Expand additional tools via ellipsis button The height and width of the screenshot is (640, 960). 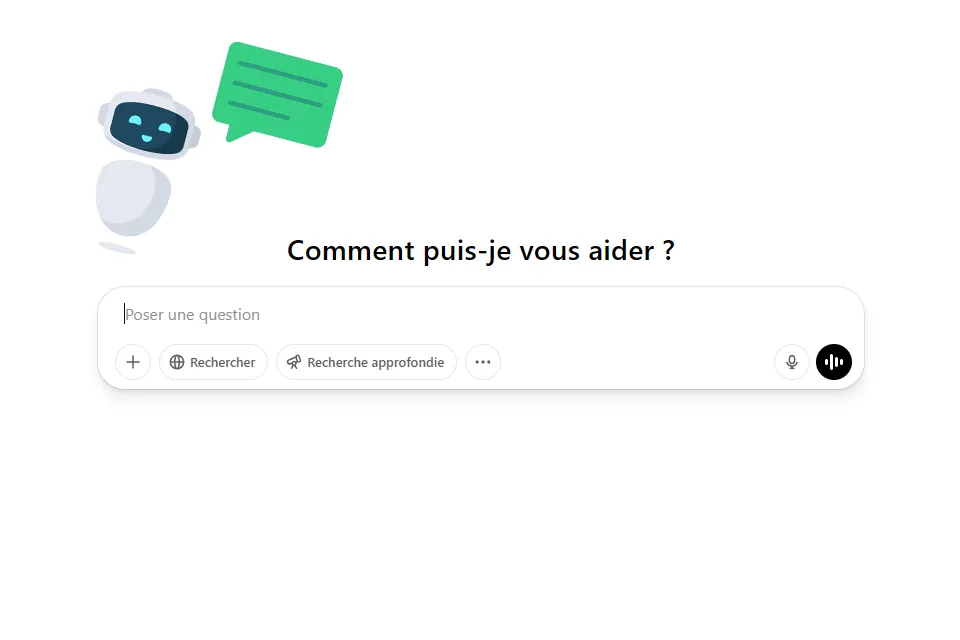coord(483,362)
